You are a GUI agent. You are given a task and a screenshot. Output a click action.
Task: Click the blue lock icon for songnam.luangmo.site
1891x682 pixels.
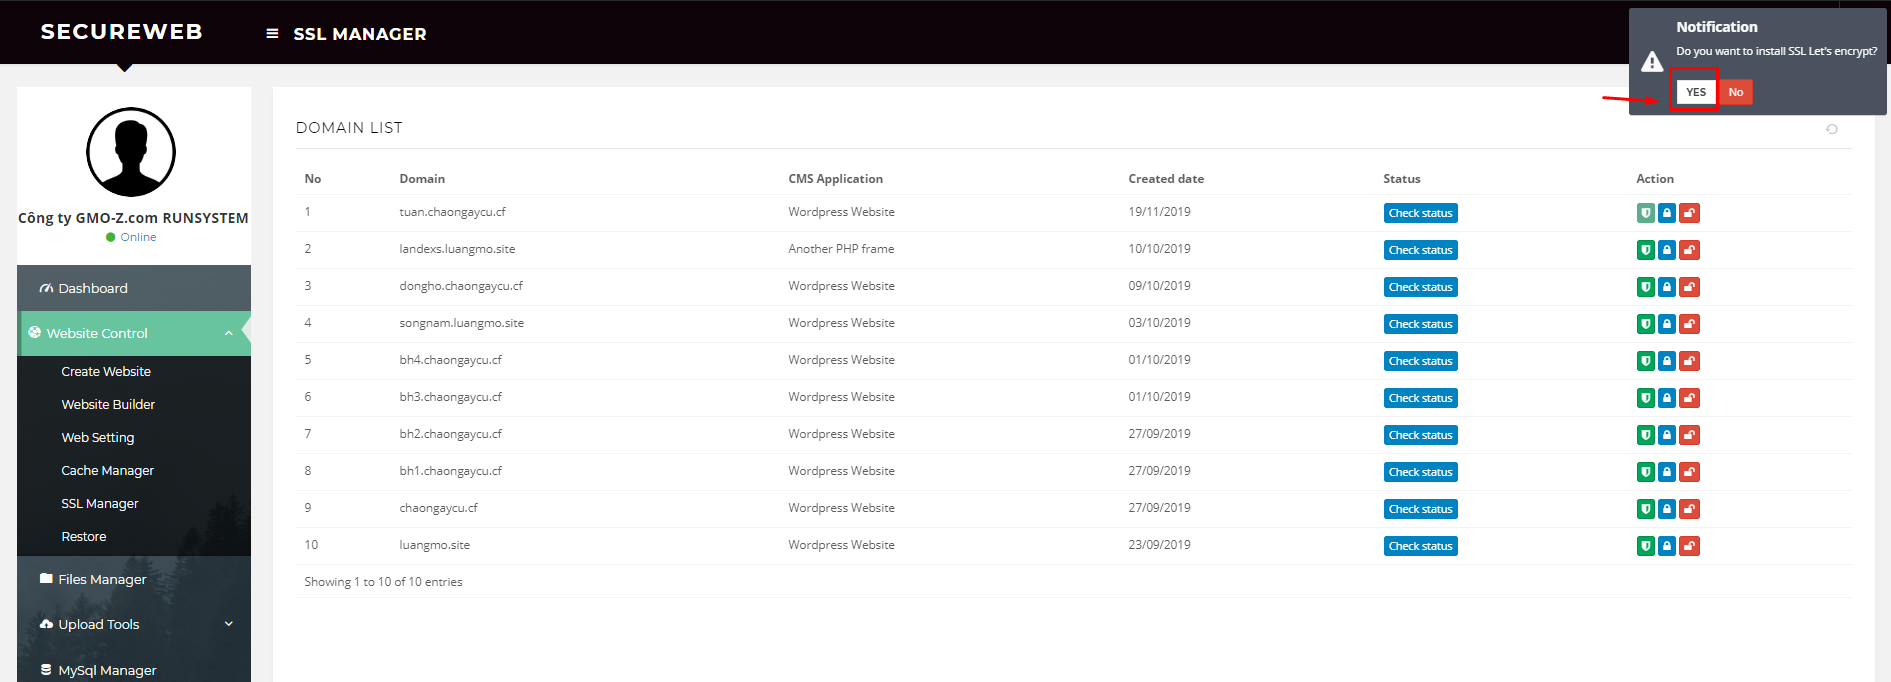point(1667,324)
